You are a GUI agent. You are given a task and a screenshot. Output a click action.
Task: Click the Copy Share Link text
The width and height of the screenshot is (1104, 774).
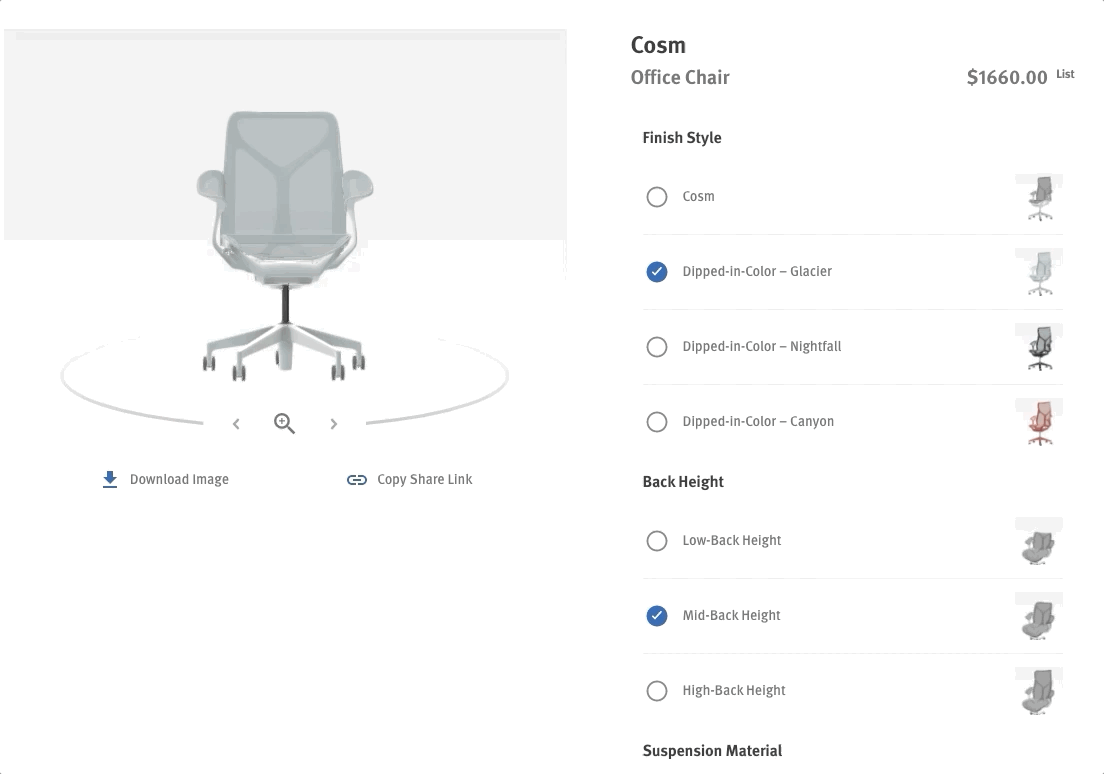(424, 480)
